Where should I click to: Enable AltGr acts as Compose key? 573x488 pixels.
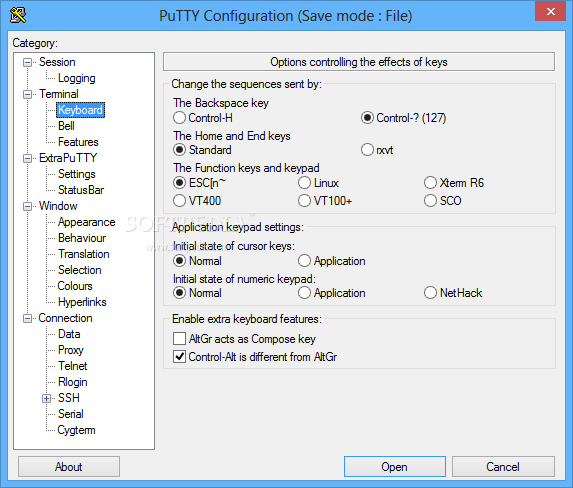coord(244,339)
